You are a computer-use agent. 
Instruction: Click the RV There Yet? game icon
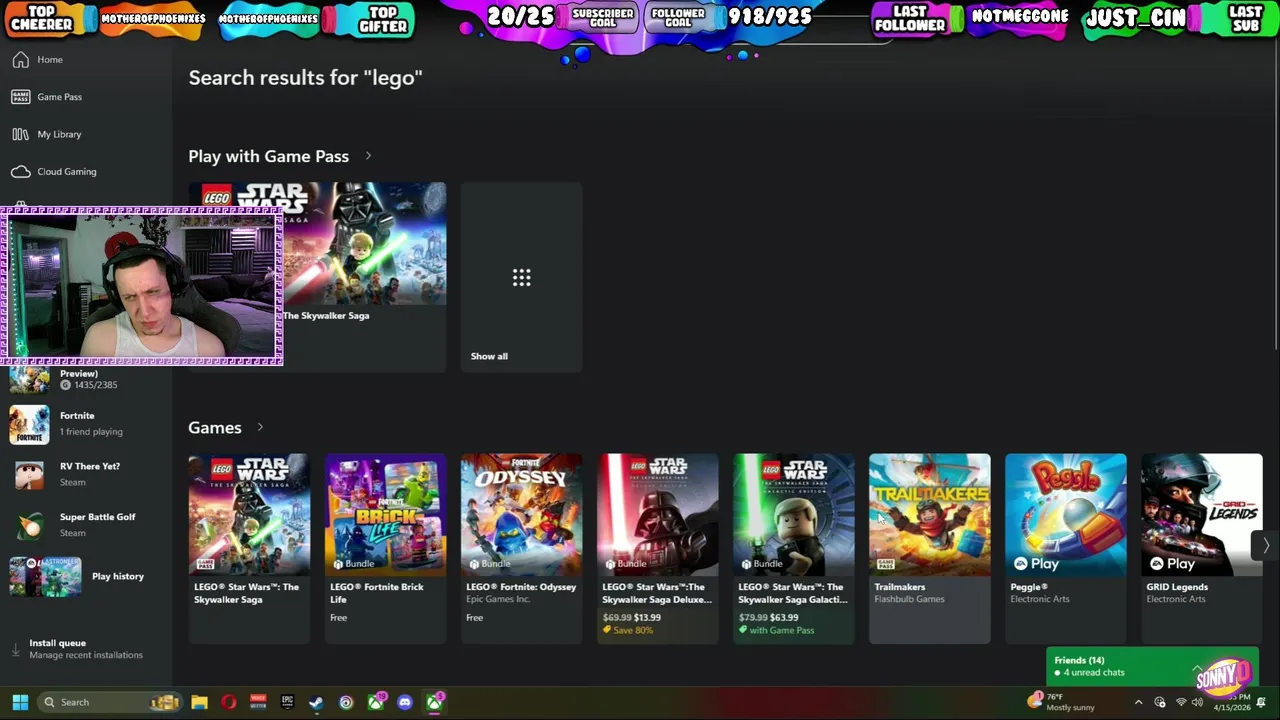click(x=29, y=474)
